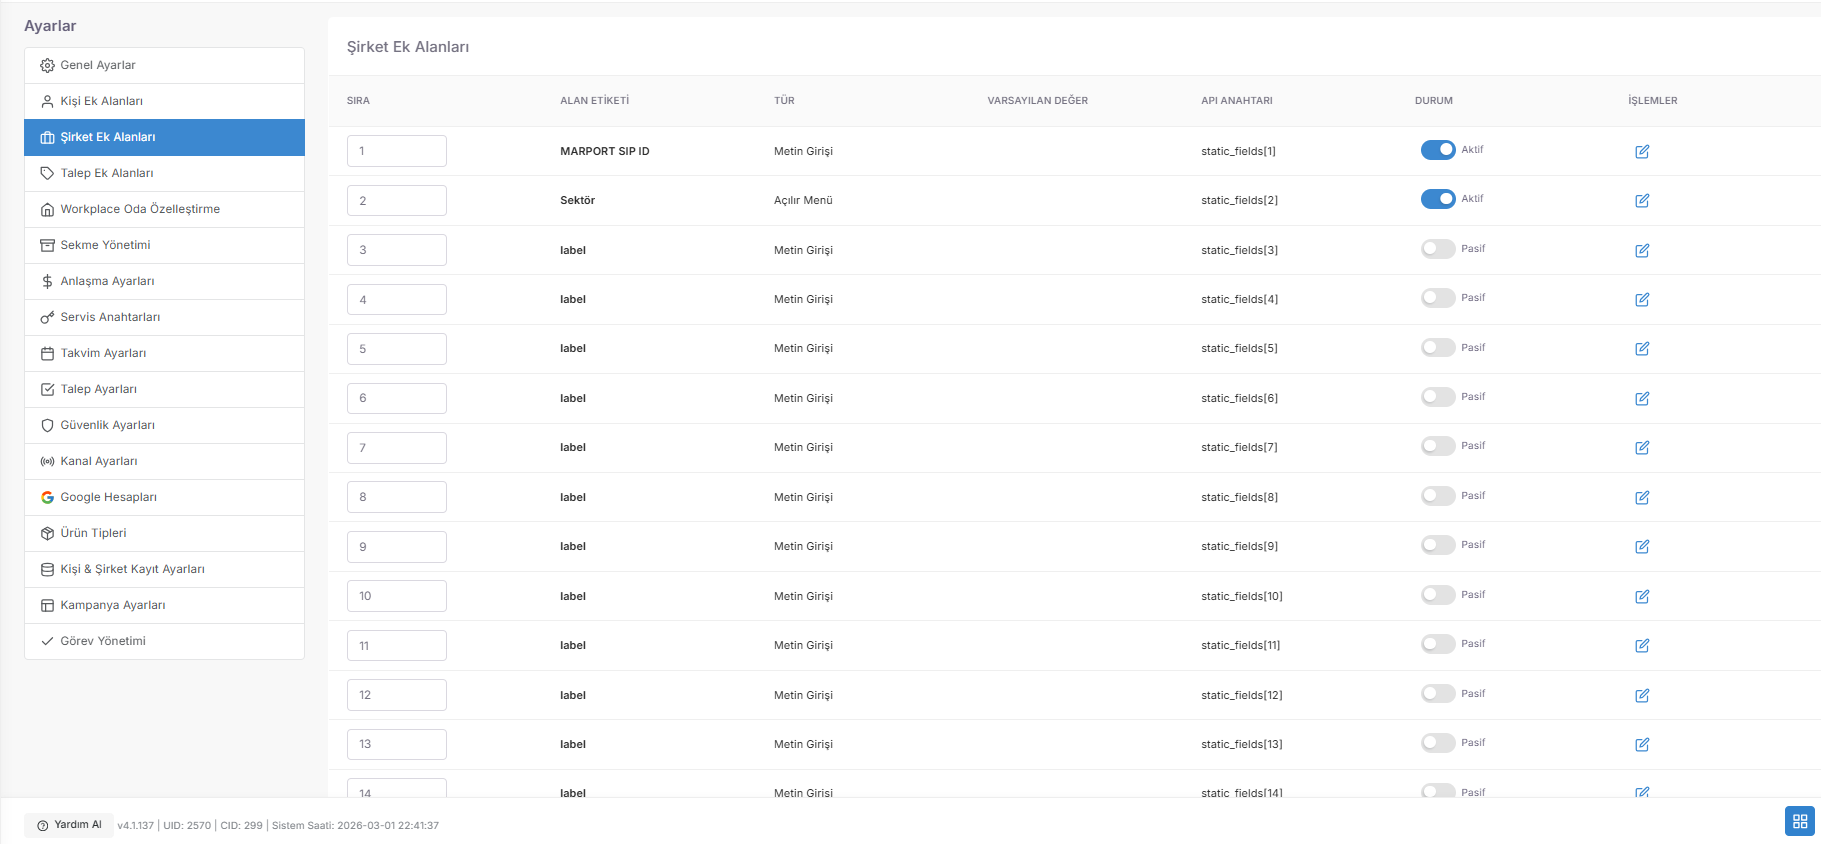The width and height of the screenshot is (1821, 844).
Task: Edit the static_fields[11] row
Action: [x=1642, y=645]
